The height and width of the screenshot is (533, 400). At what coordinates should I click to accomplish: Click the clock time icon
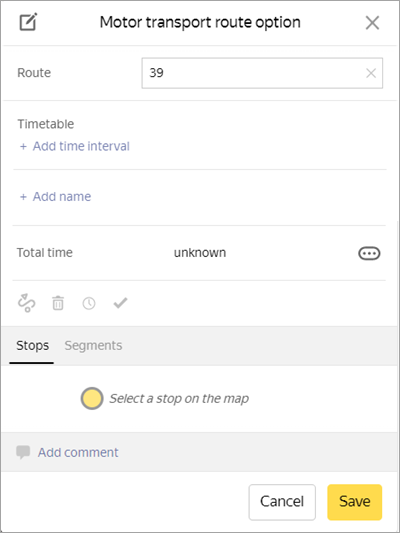89,303
